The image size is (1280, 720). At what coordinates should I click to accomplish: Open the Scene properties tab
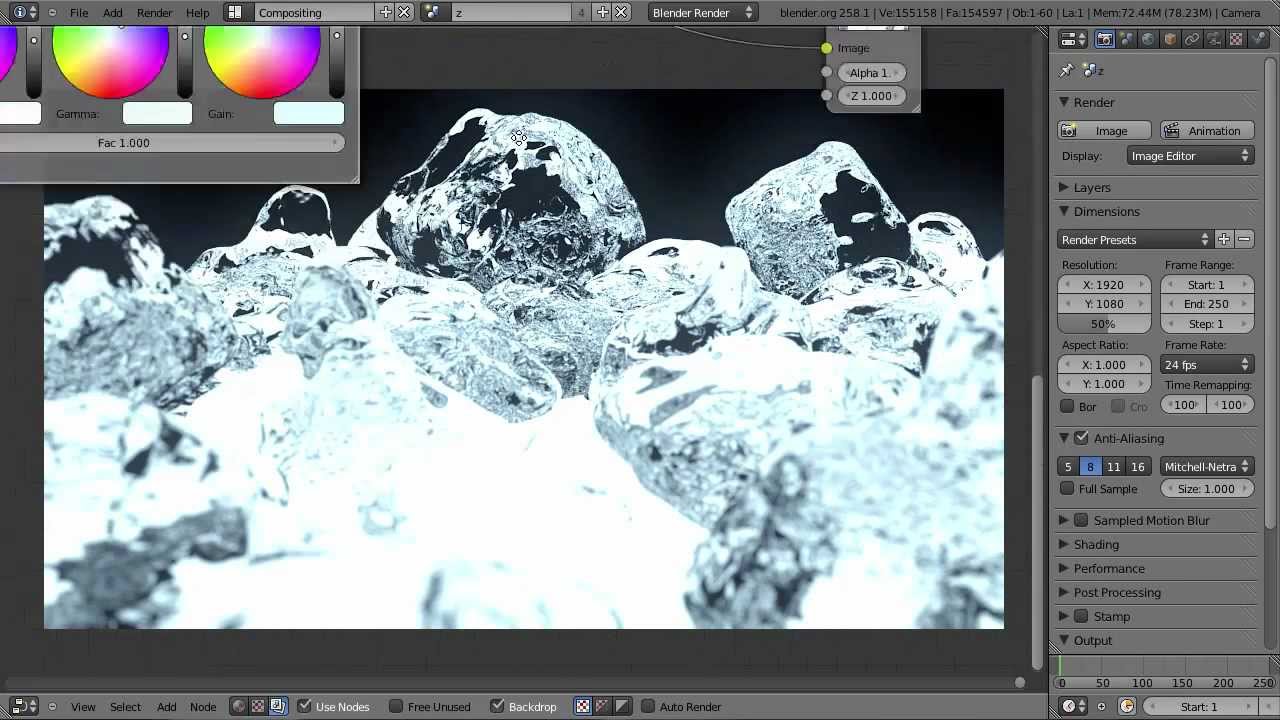[1127, 39]
